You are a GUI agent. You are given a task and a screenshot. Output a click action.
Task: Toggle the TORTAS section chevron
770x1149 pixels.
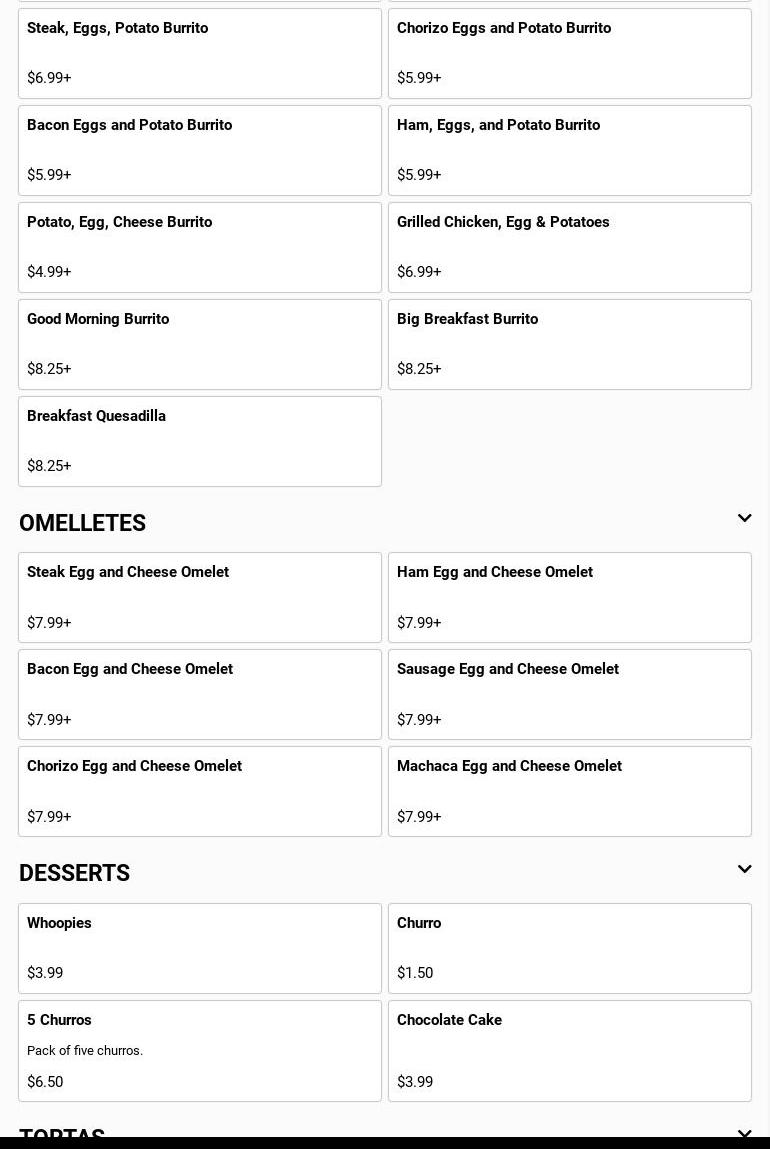tap(744, 1134)
